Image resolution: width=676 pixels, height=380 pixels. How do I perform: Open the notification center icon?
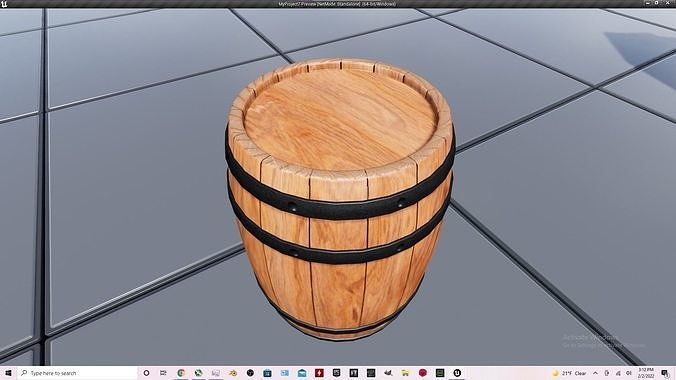click(666, 374)
